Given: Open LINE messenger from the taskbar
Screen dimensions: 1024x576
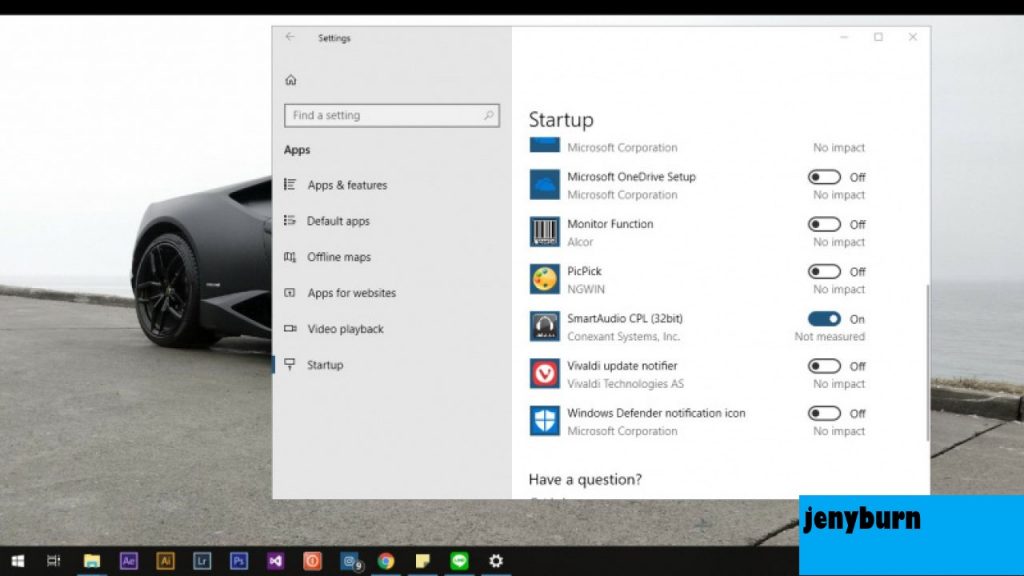Looking at the screenshot, I should (459, 561).
